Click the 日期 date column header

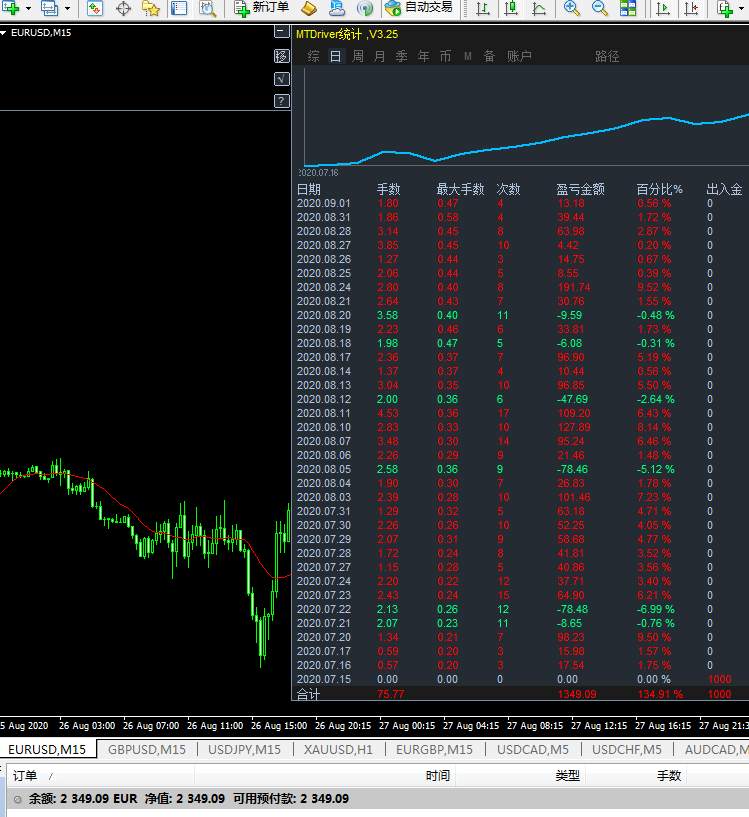[309, 189]
